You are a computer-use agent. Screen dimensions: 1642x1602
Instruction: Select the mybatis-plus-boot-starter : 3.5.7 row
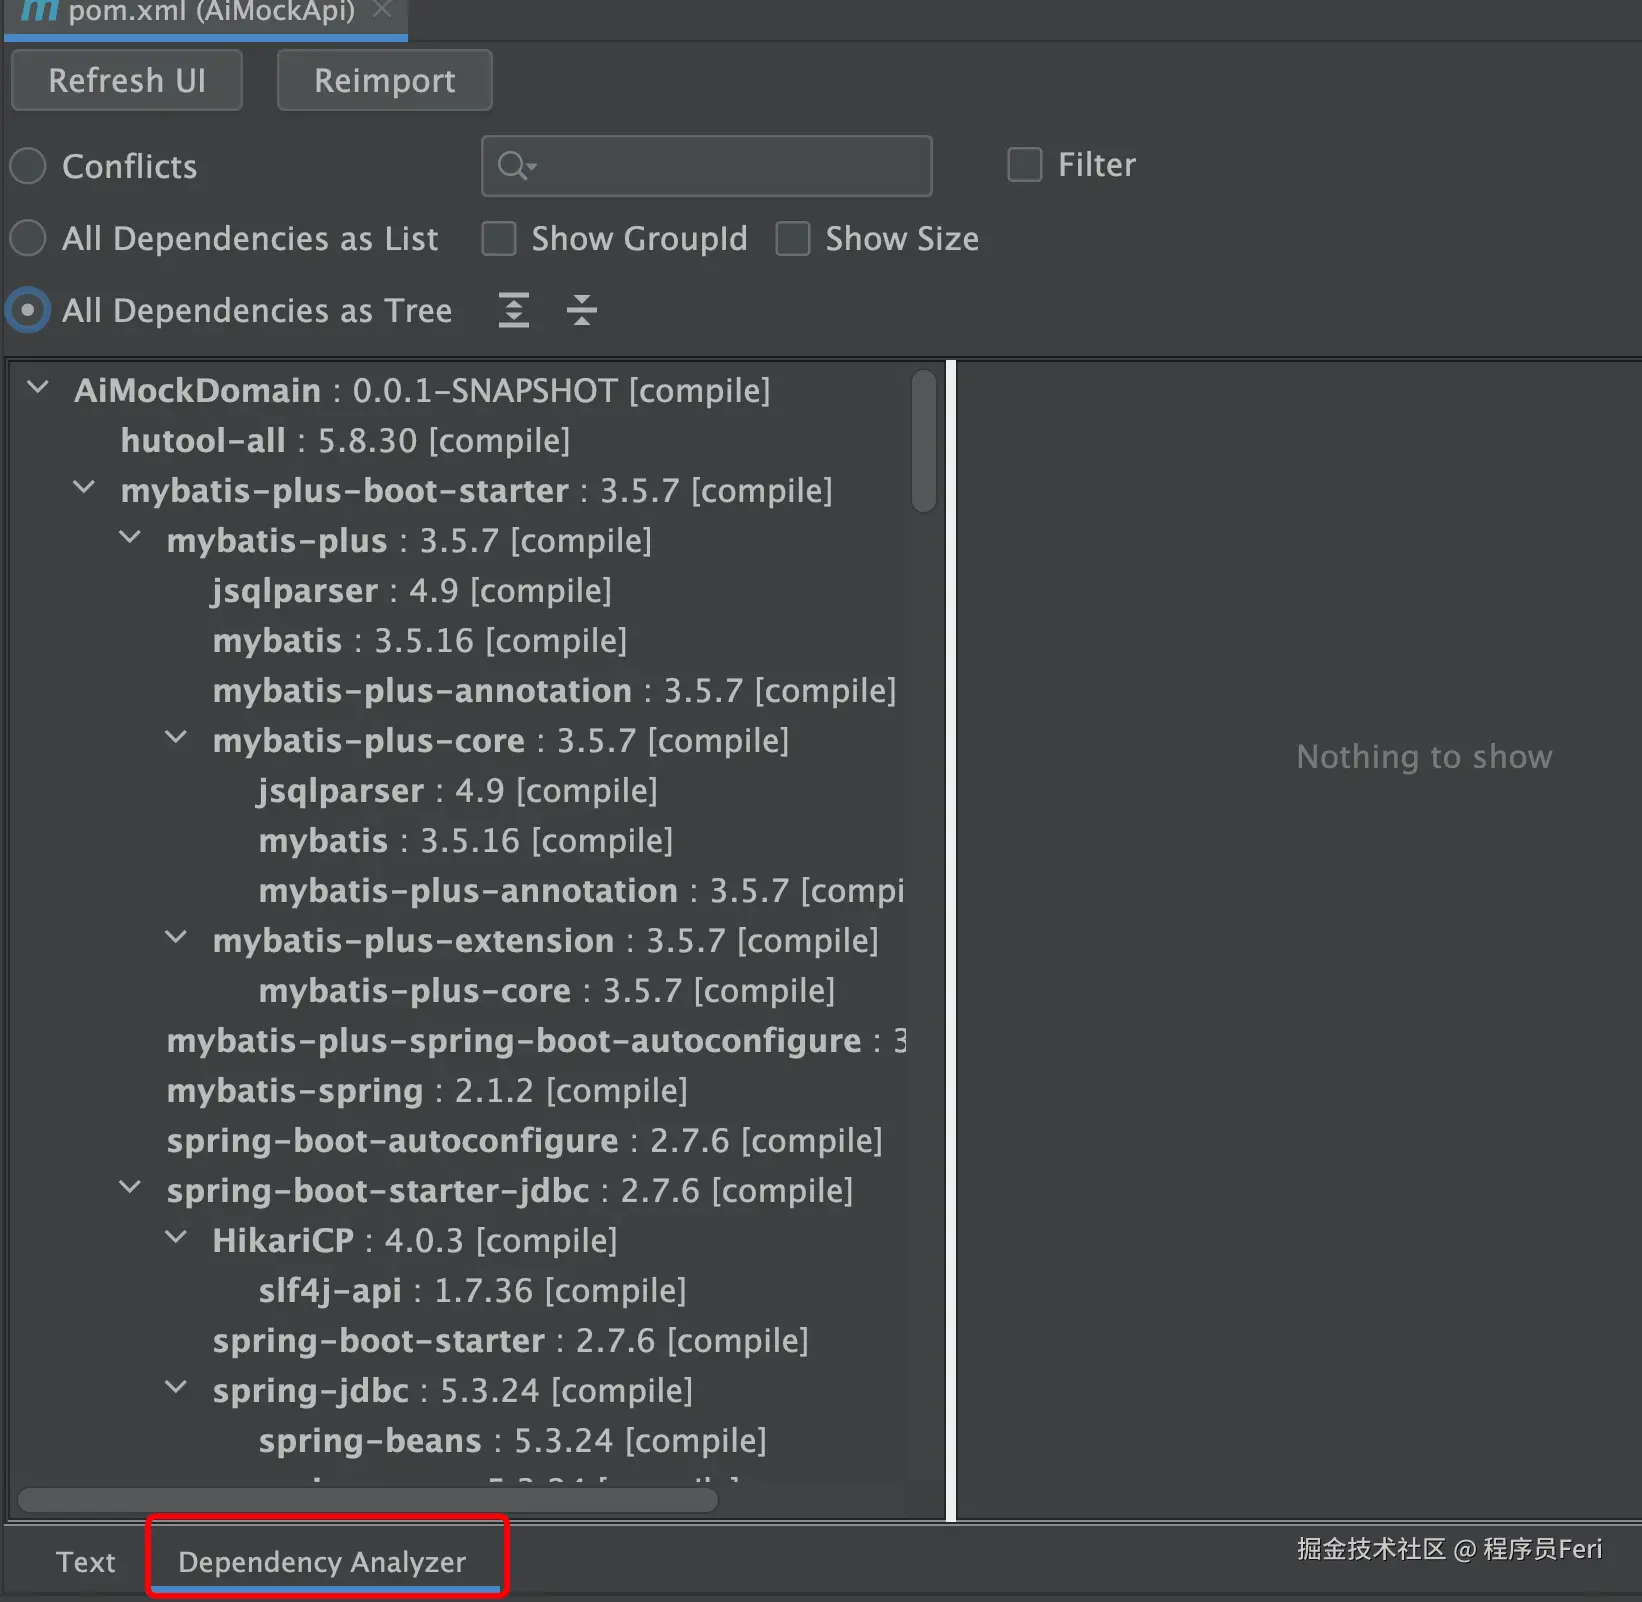[476, 491]
